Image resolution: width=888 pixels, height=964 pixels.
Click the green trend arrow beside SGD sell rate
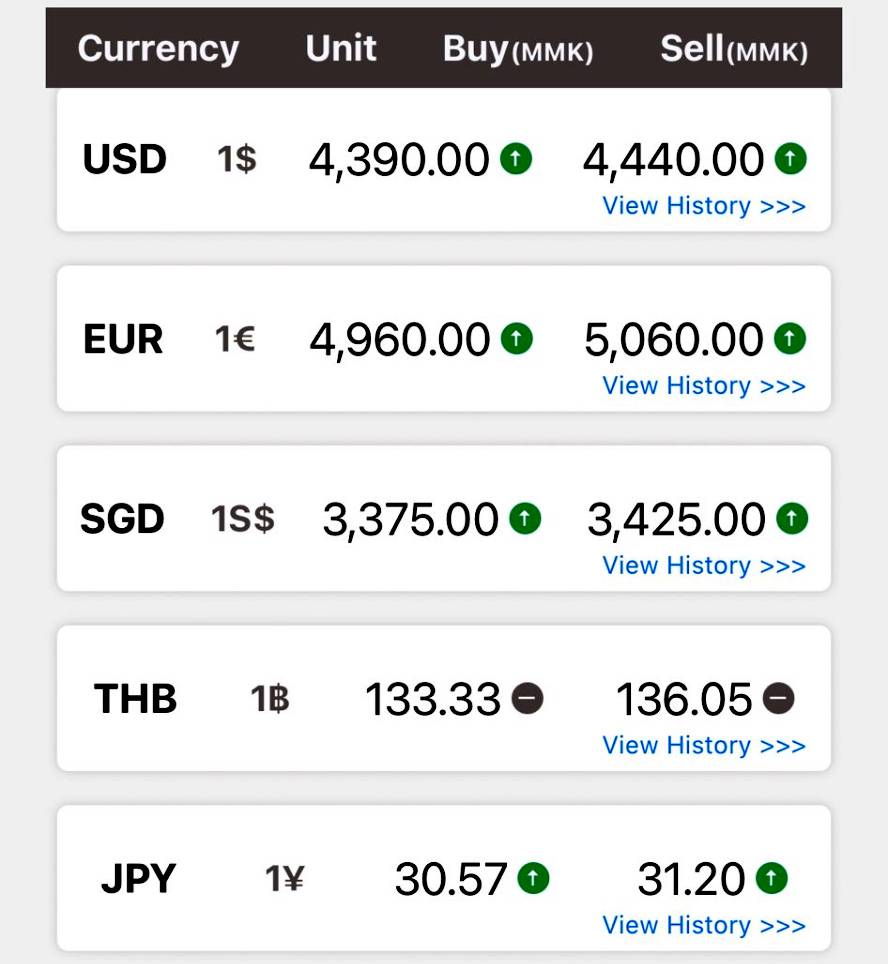point(790,518)
